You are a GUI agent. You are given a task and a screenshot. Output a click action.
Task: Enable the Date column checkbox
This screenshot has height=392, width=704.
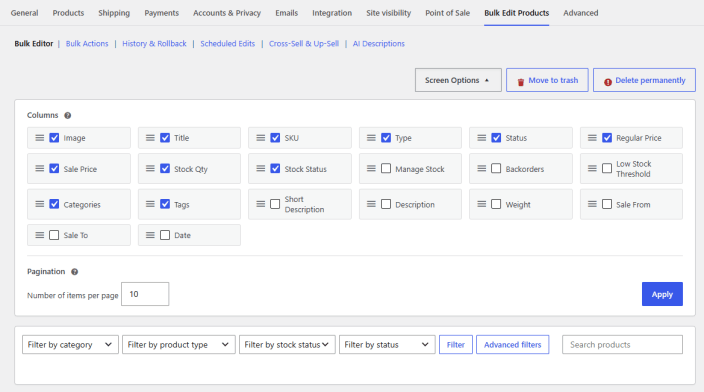(165, 235)
